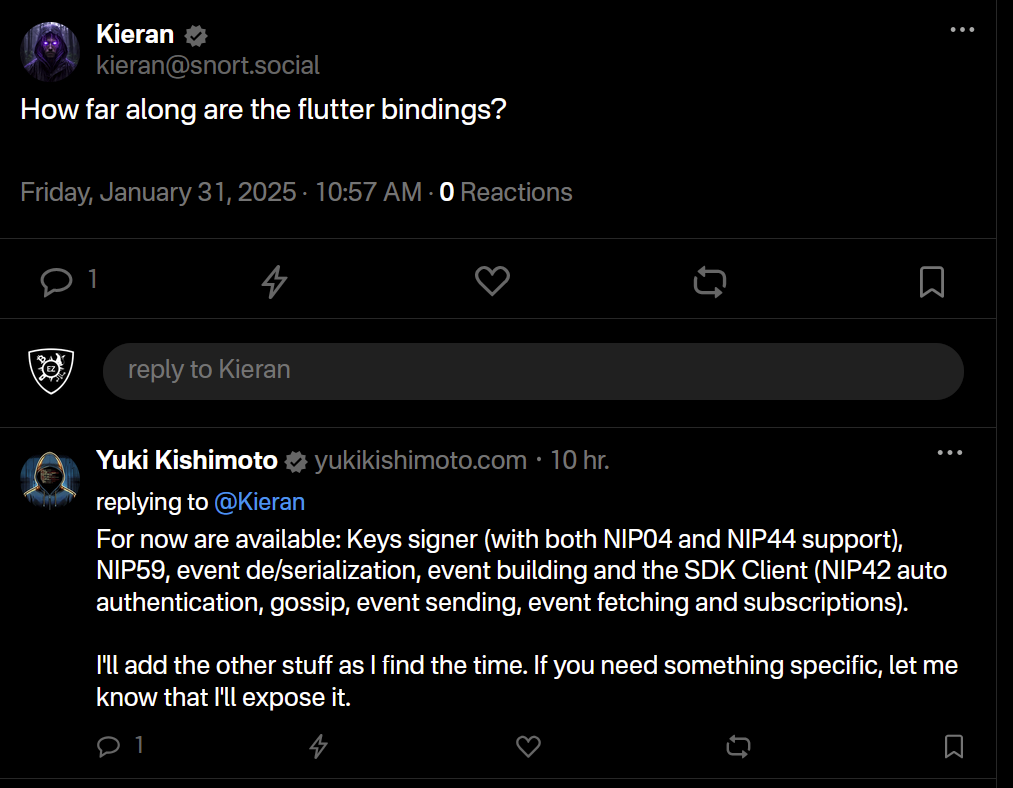Click Kieran's display name
Viewport: 1013px width, 788px height.
pyautogui.click(x=135, y=34)
